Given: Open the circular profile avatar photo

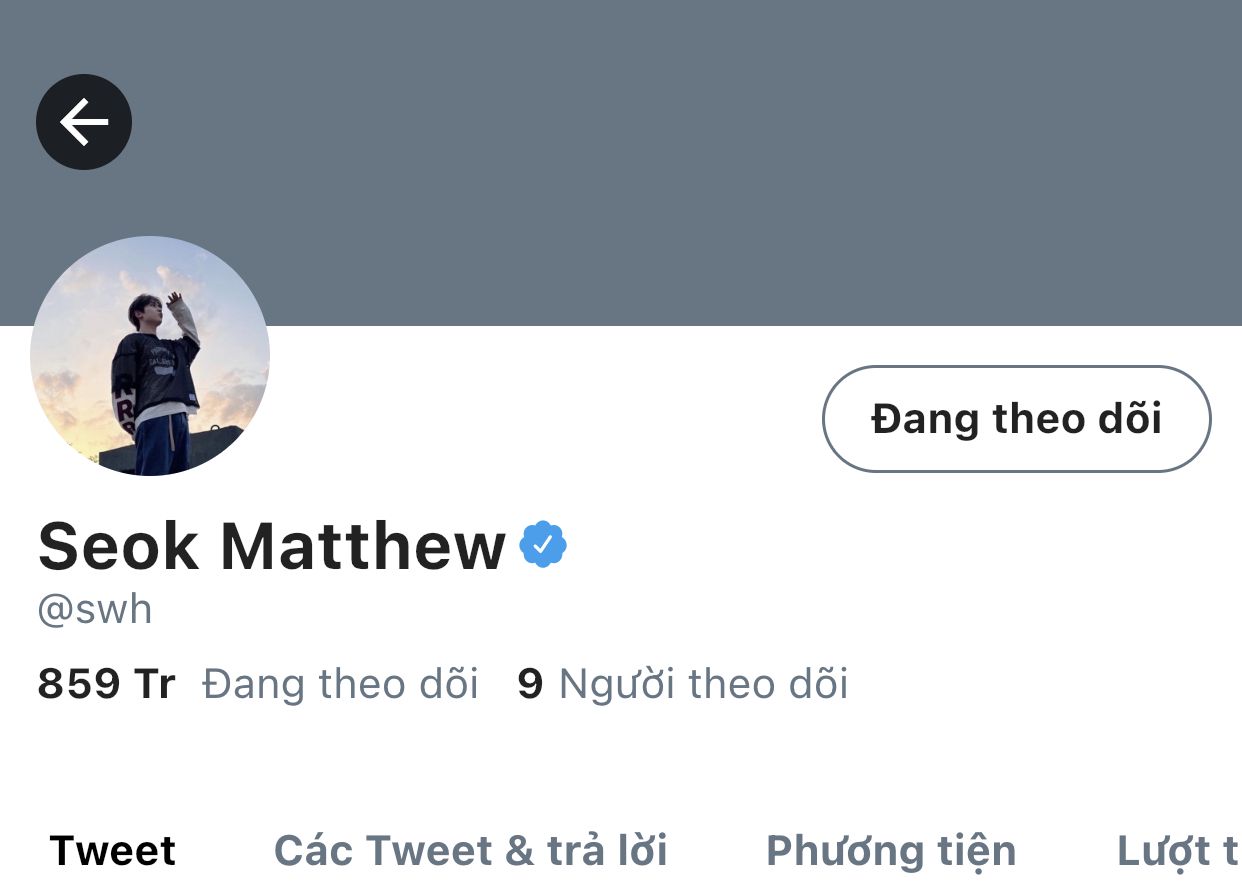Looking at the screenshot, I should [x=150, y=356].
